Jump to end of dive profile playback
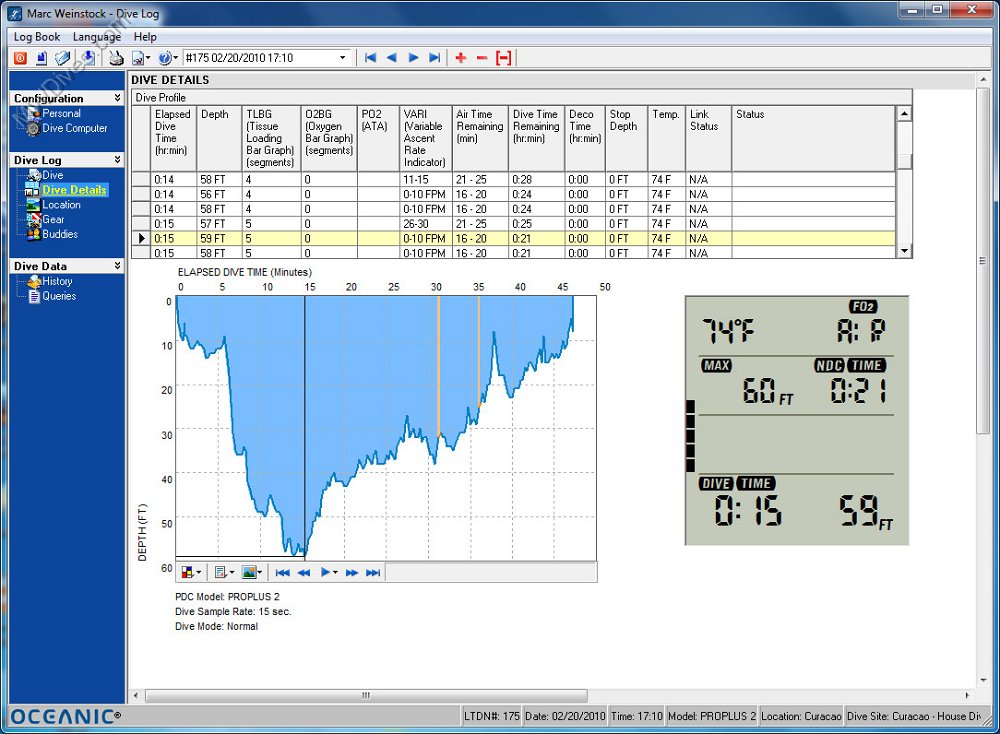This screenshot has height=734, width=1000. click(373, 573)
